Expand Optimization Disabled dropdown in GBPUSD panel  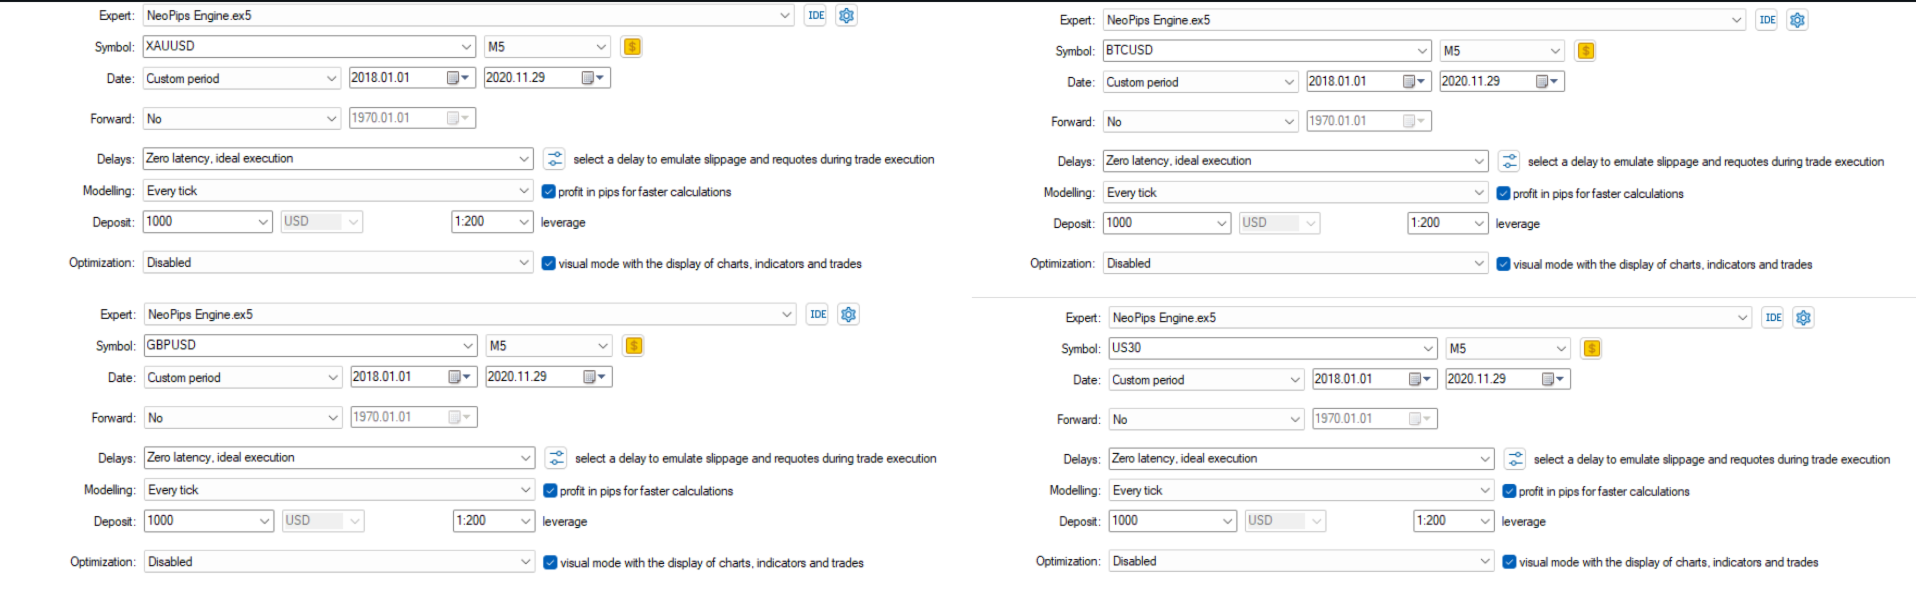(x=526, y=562)
